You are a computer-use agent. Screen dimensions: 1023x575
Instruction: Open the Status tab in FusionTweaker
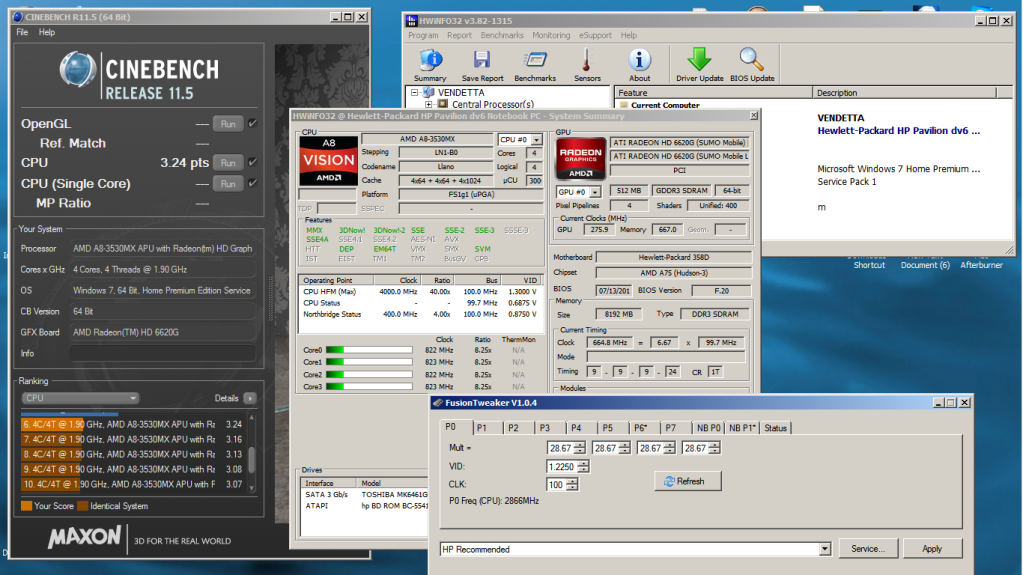click(x=775, y=428)
